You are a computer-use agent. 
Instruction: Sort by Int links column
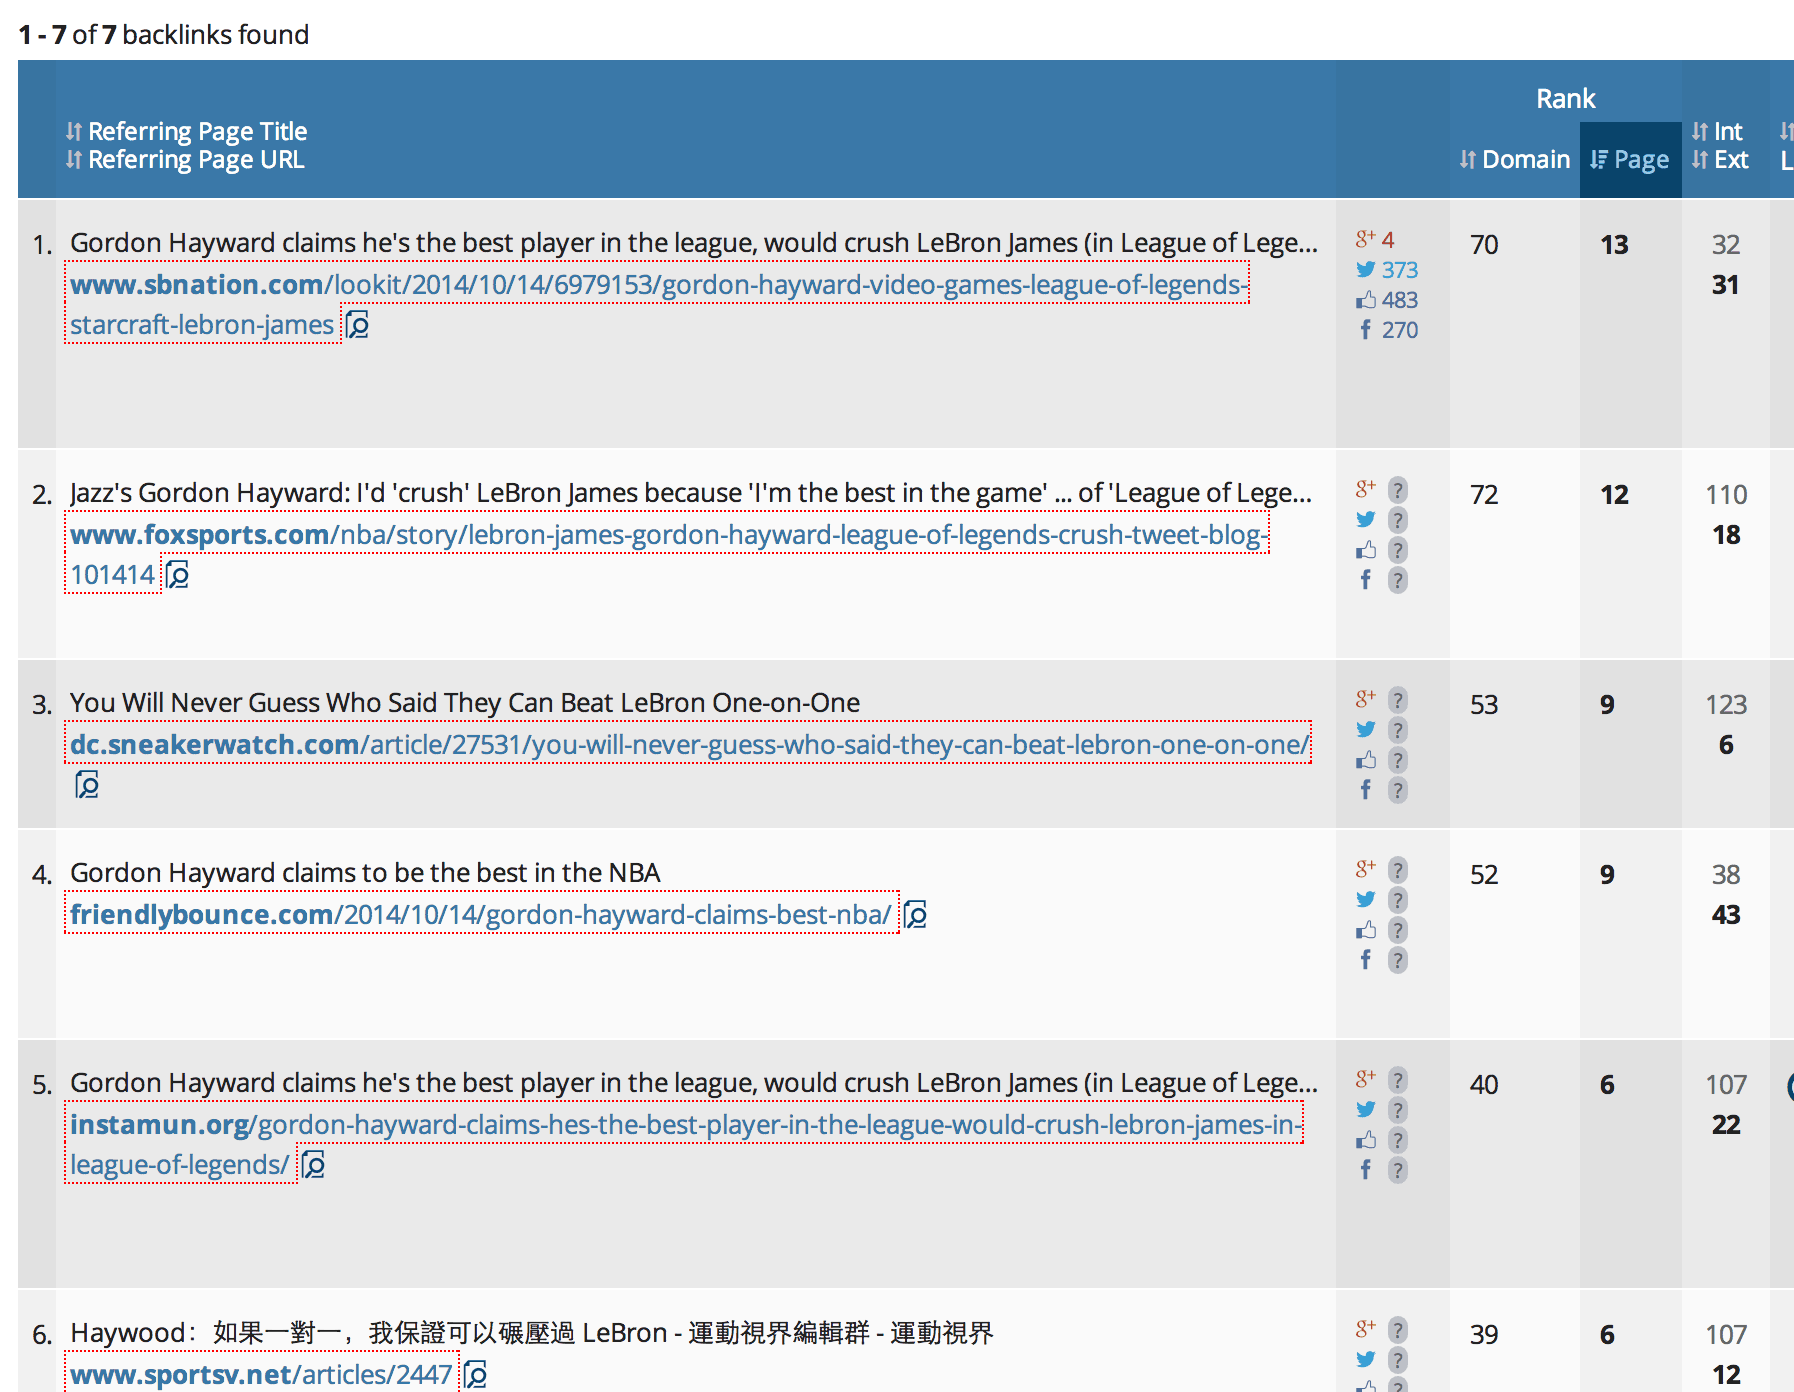coord(1717,131)
